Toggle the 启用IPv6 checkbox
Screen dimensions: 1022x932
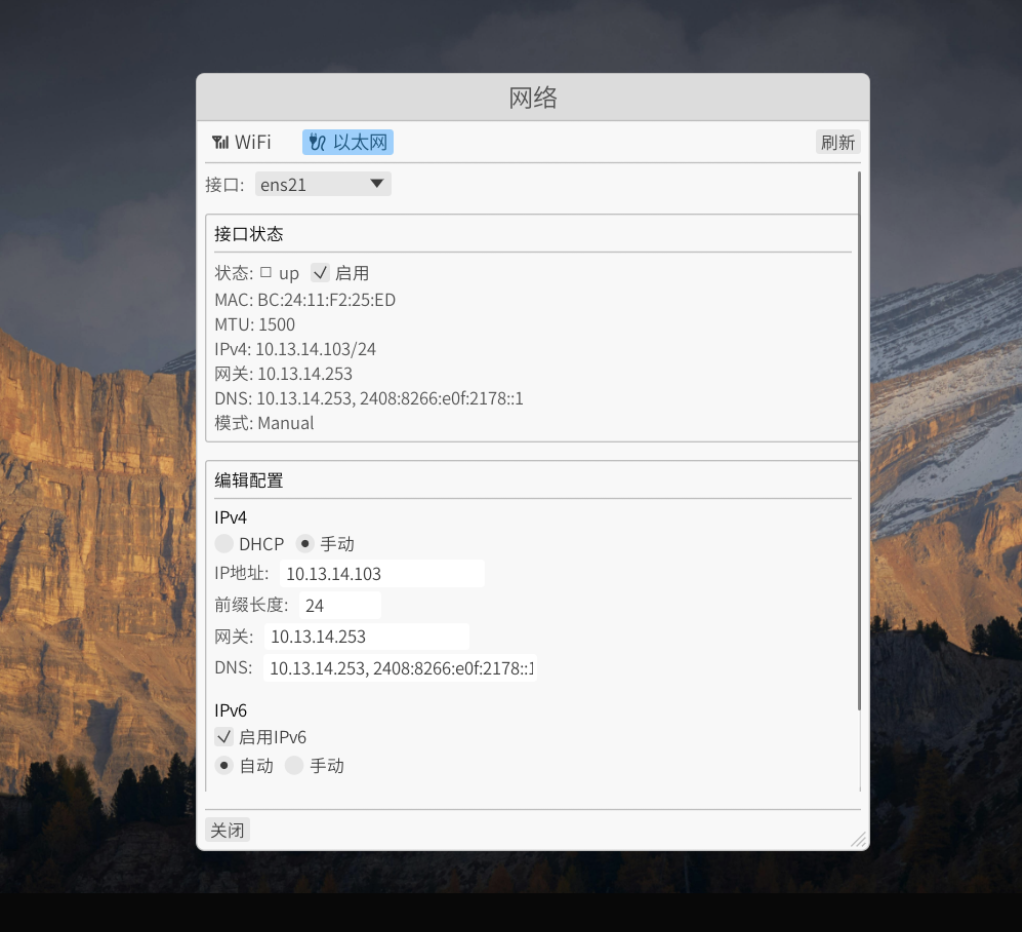tap(225, 737)
